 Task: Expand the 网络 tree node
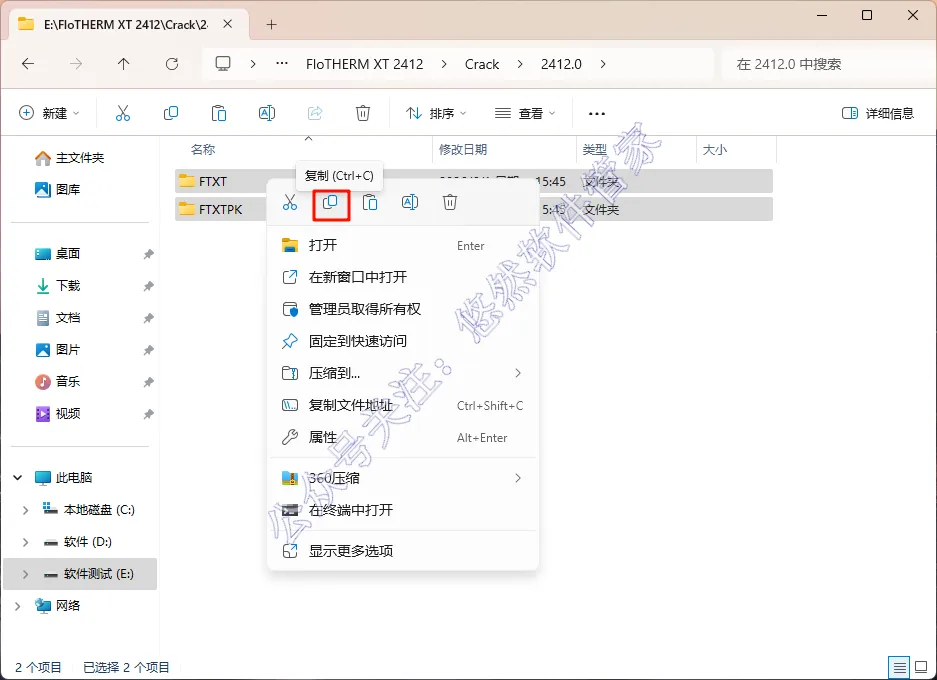[x=17, y=606]
